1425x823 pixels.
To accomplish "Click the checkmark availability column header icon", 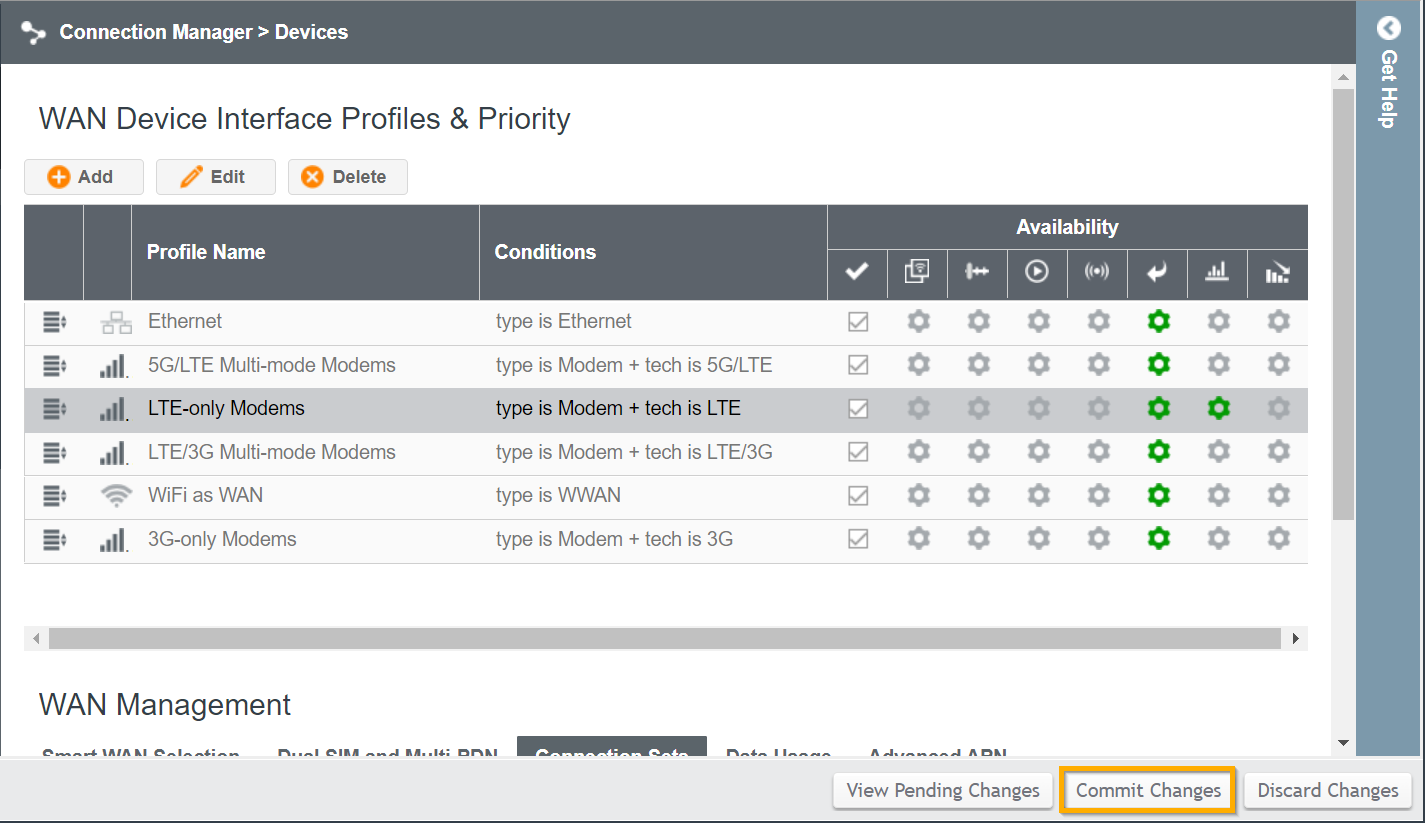I will pyautogui.click(x=857, y=272).
